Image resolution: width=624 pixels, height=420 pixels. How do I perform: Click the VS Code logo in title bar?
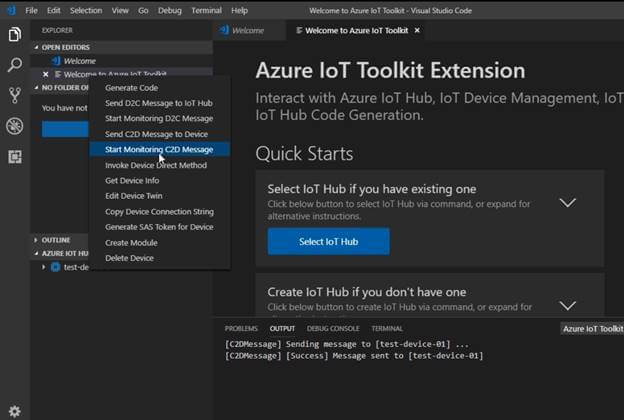coord(12,10)
